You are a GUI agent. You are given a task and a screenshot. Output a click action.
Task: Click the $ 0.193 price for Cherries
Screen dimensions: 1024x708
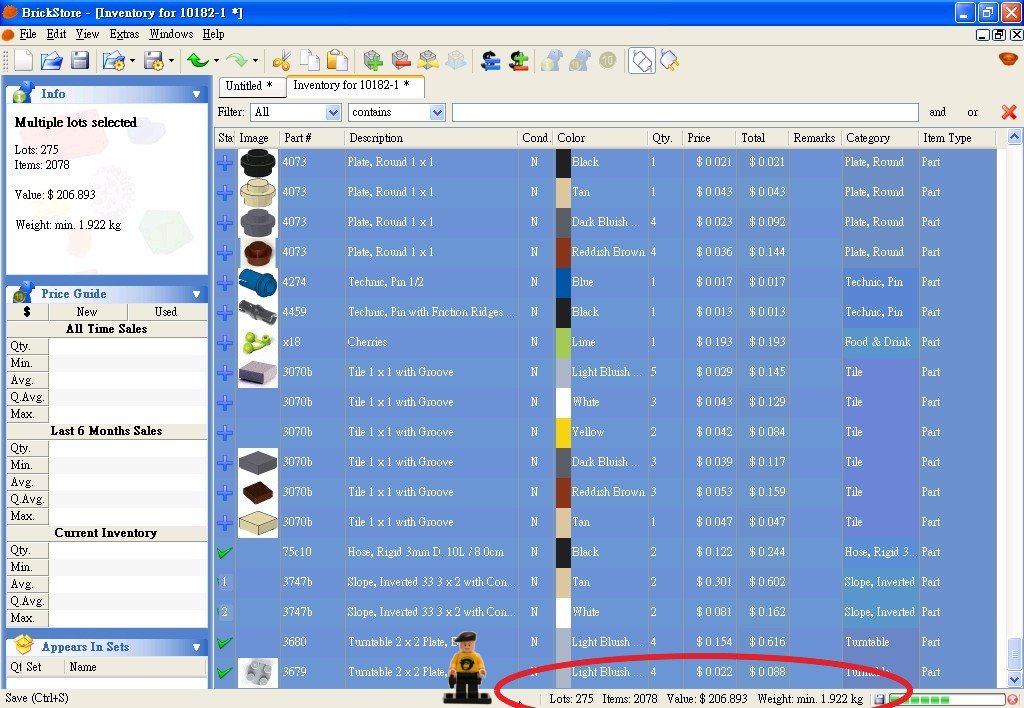(x=714, y=342)
